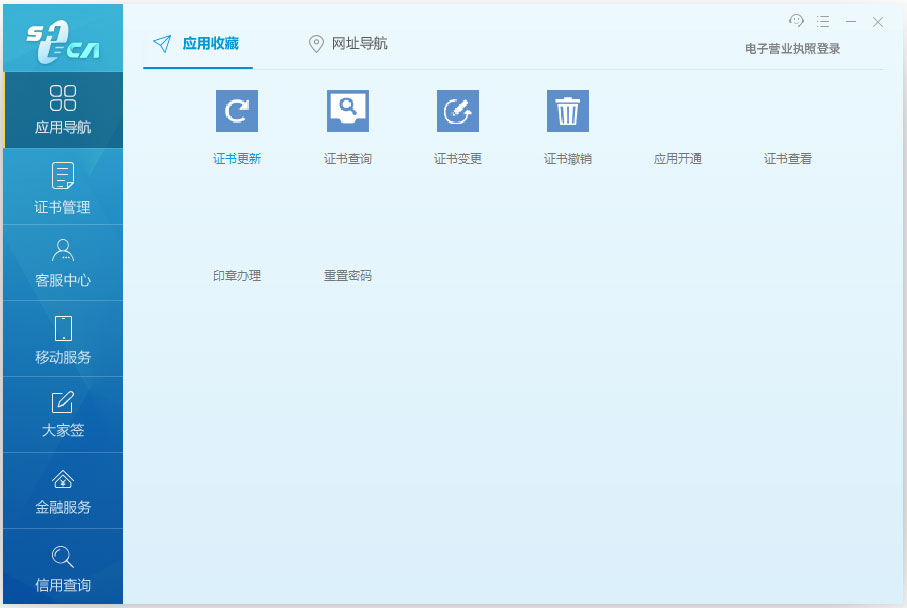The width and height of the screenshot is (907, 608).
Task: Close the application window
Action: (x=877, y=21)
